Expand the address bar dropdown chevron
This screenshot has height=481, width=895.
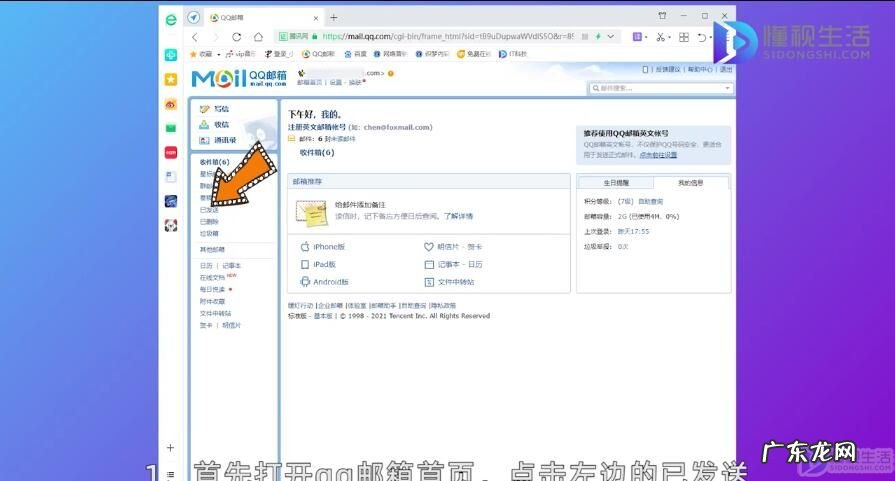click(611, 37)
